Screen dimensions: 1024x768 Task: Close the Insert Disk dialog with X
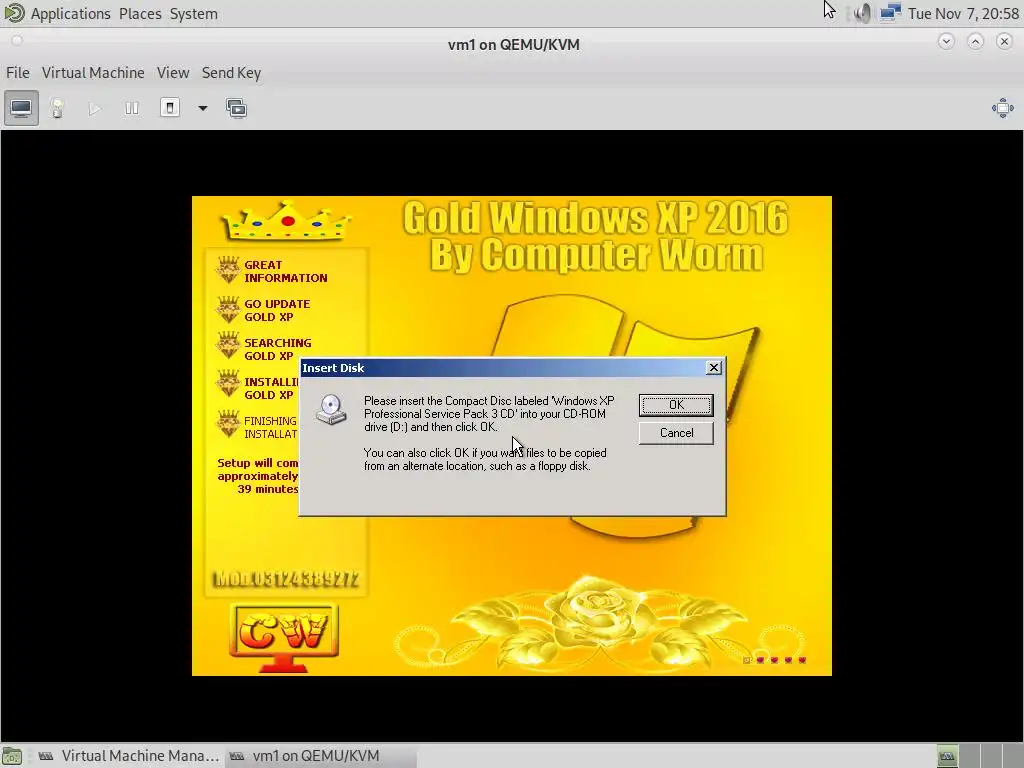coord(714,368)
